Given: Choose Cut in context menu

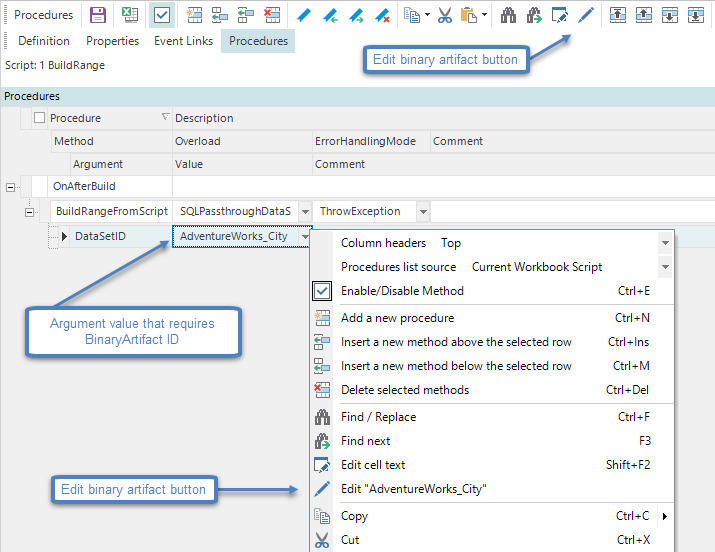Looking at the screenshot, I should [x=492, y=540].
